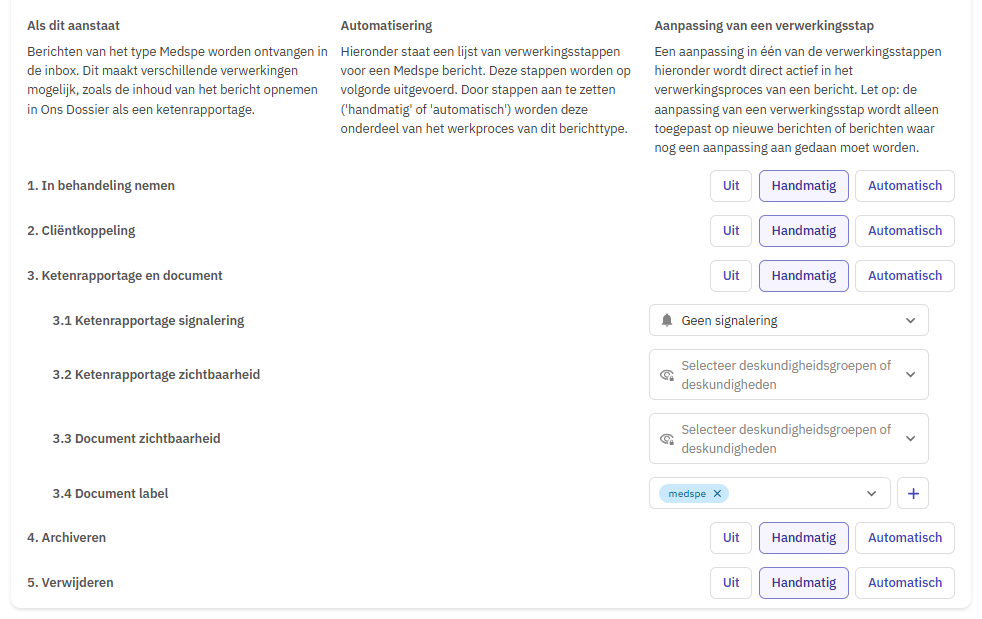The height and width of the screenshot is (619, 982).
Task: Click the eye icon for Document zichtbaarheid
Action: 667,439
